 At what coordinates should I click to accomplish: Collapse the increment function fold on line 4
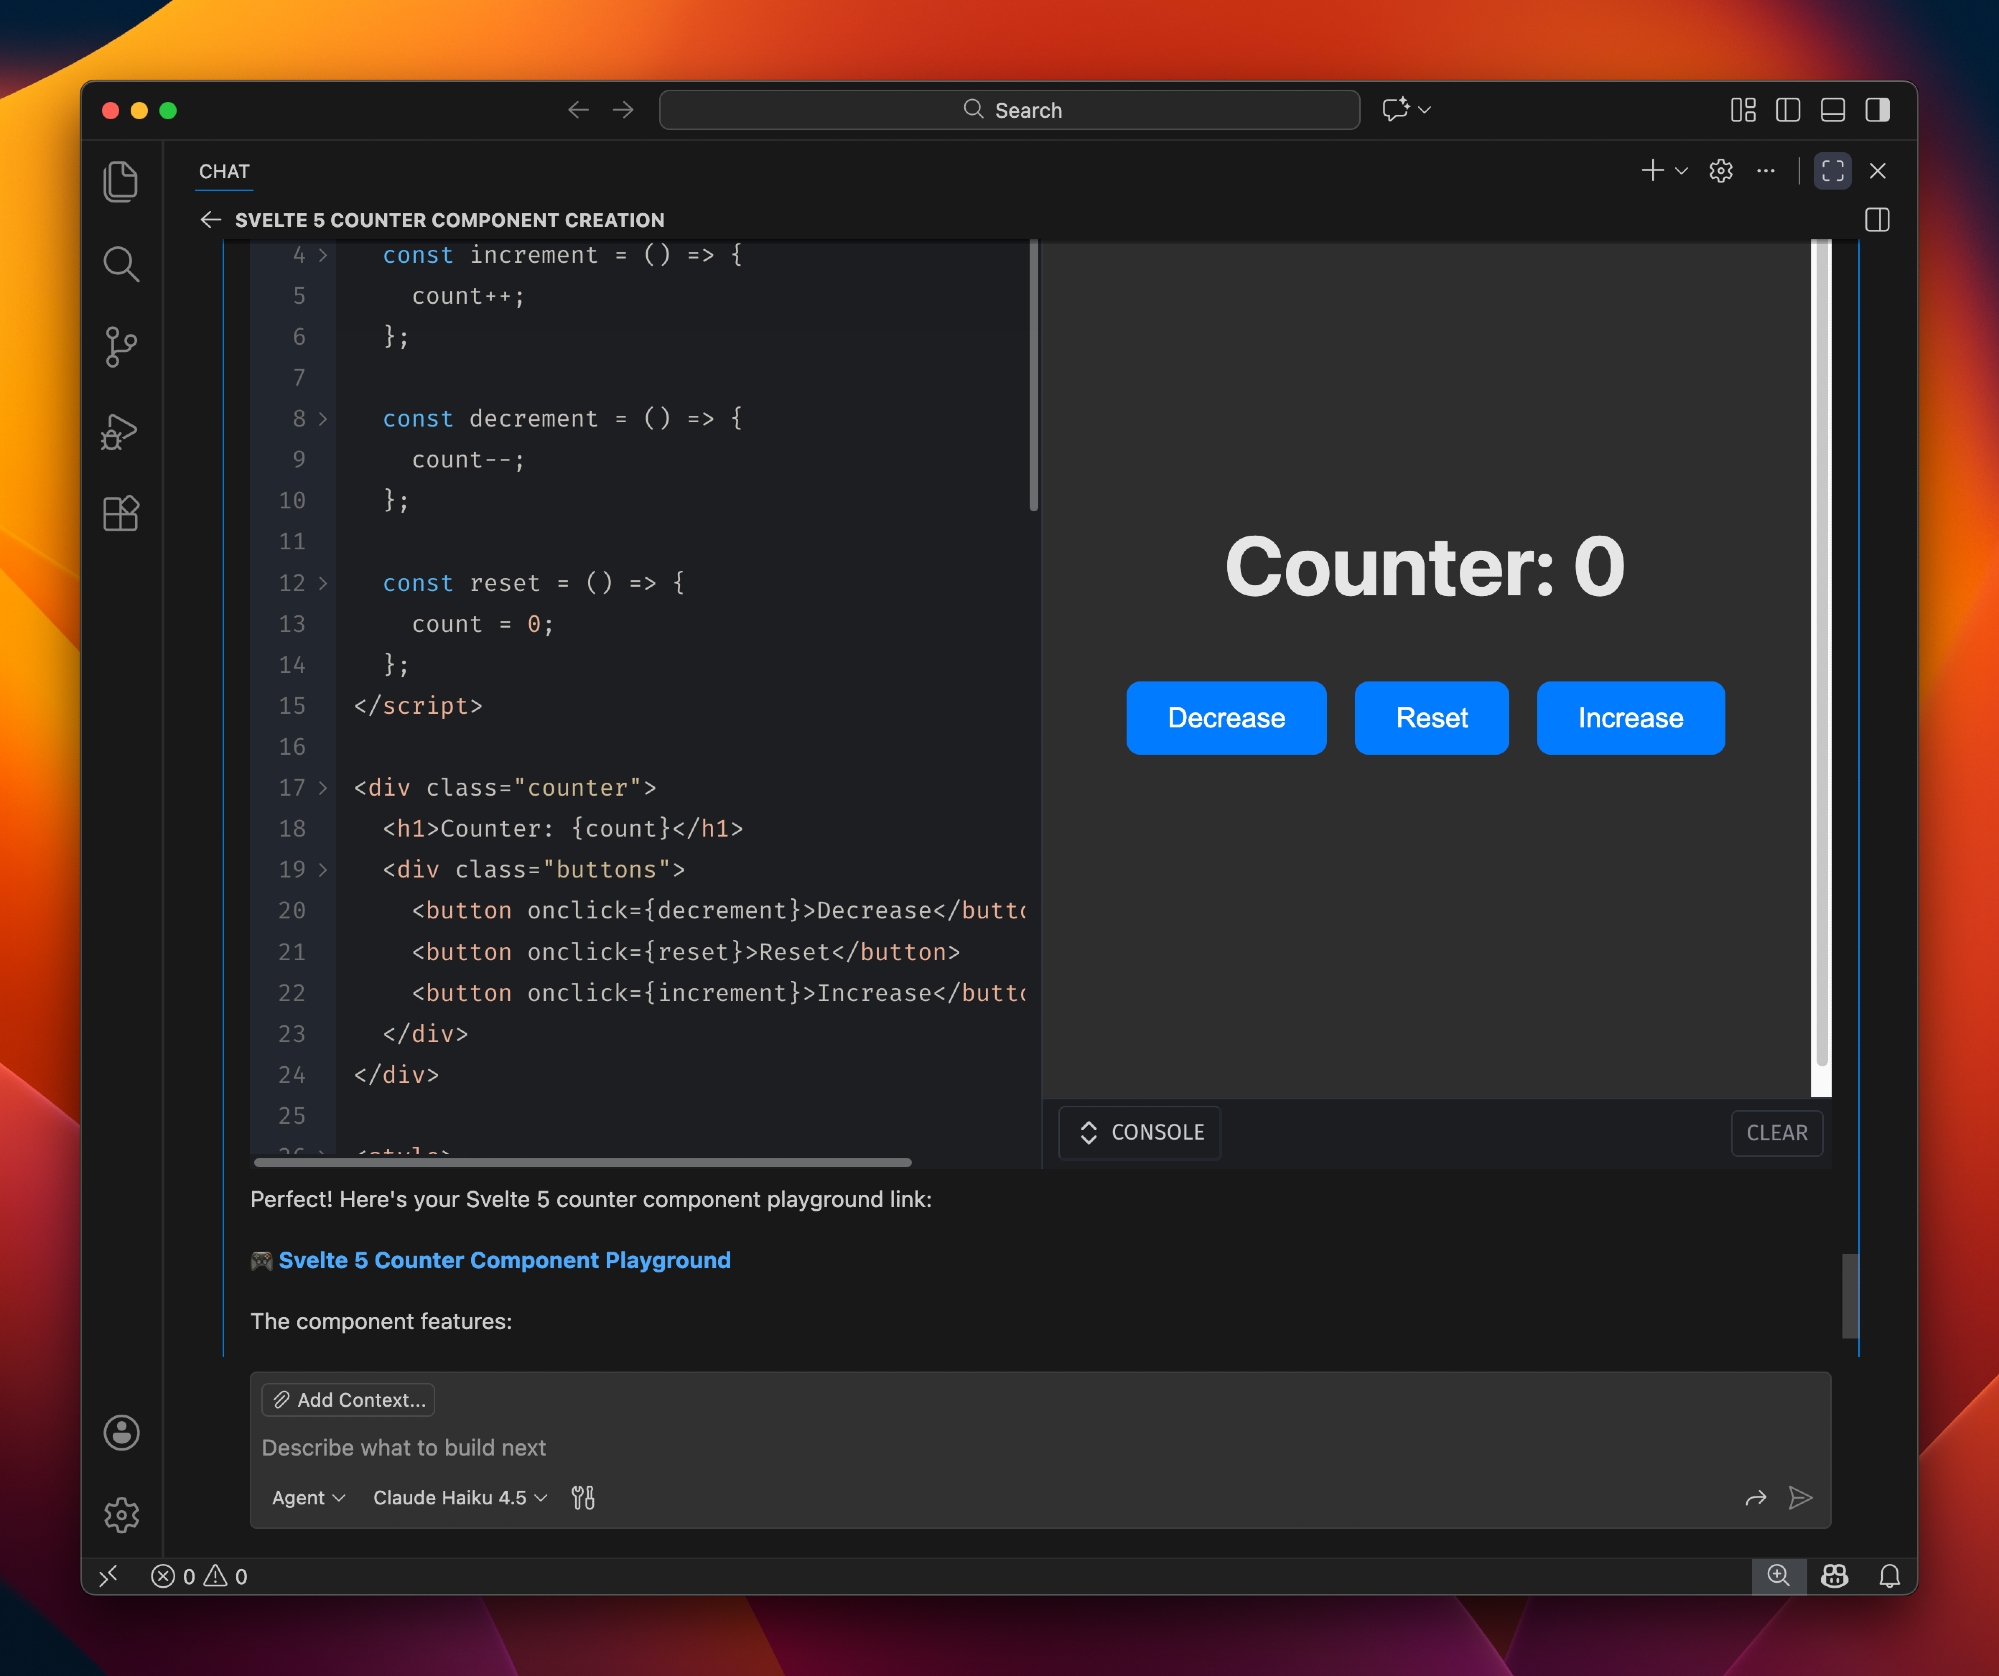coord(323,255)
